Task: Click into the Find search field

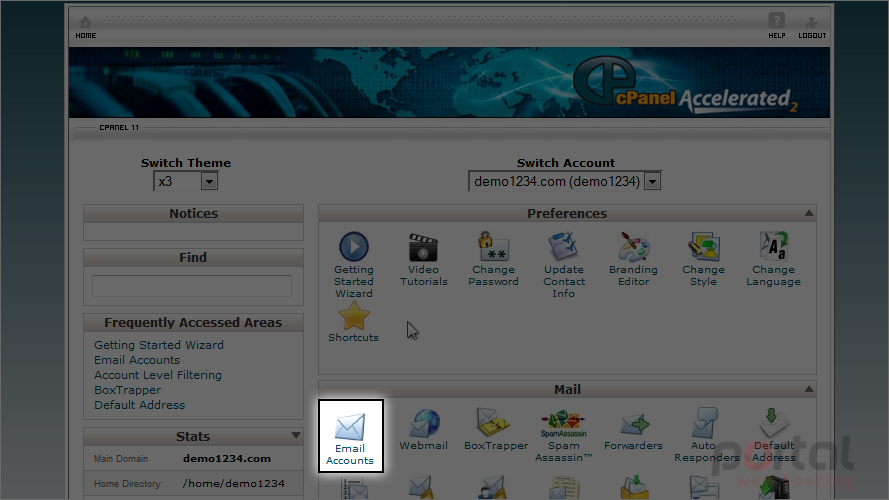Action: point(192,286)
